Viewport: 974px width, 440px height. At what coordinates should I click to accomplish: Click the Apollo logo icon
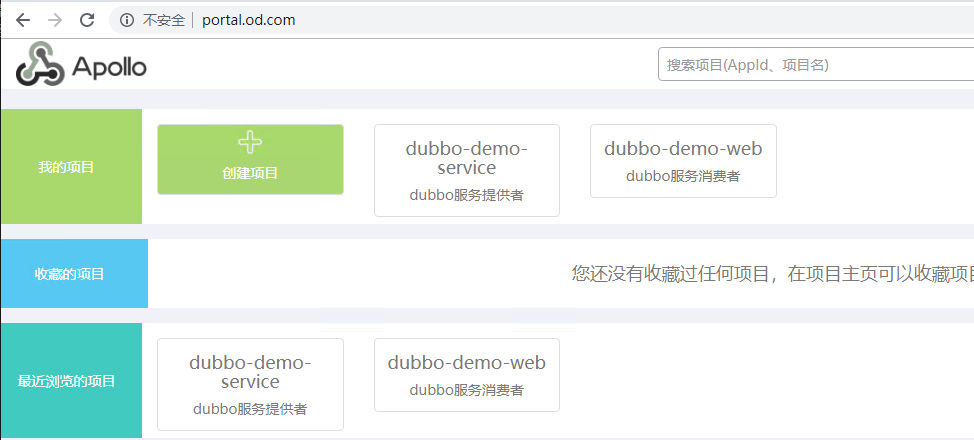pyautogui.click(x=39, y=65)
